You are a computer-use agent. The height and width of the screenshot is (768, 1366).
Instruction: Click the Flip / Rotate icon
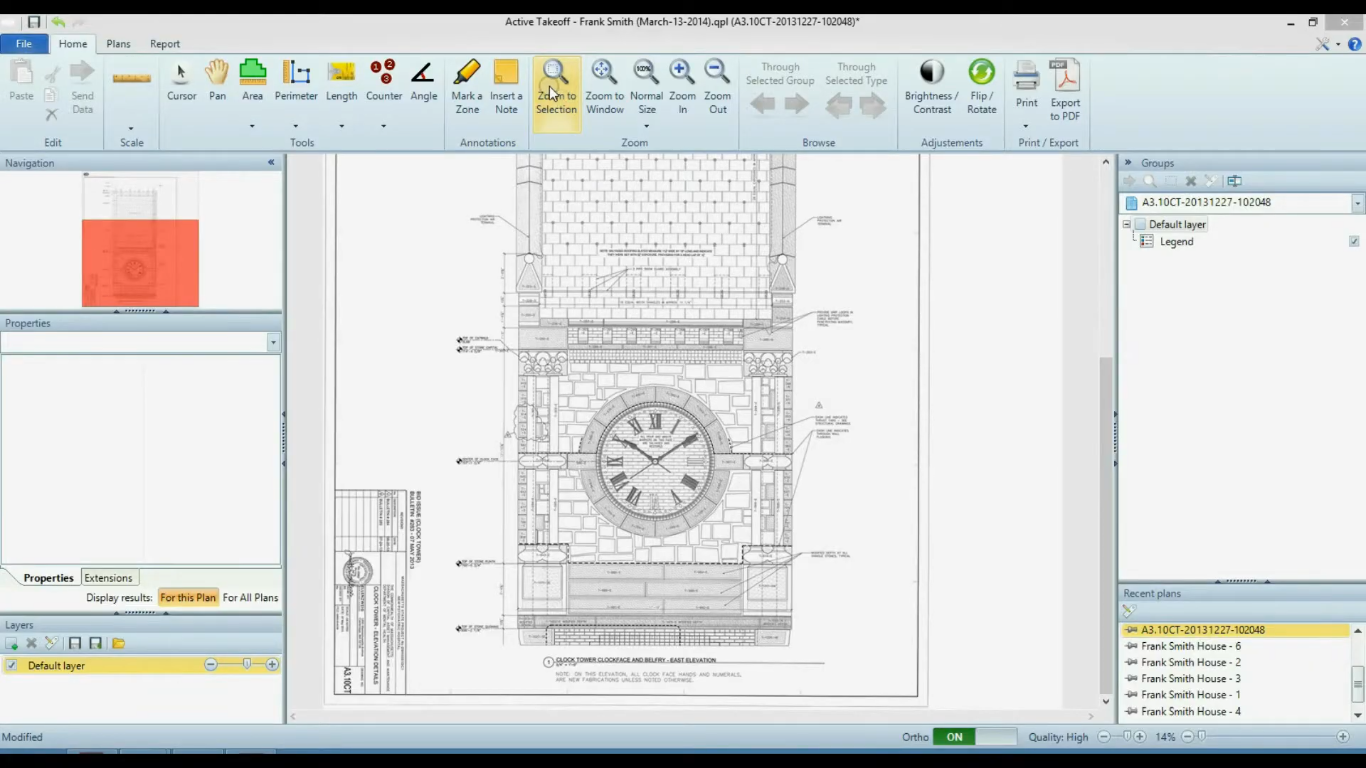[981, 87]
